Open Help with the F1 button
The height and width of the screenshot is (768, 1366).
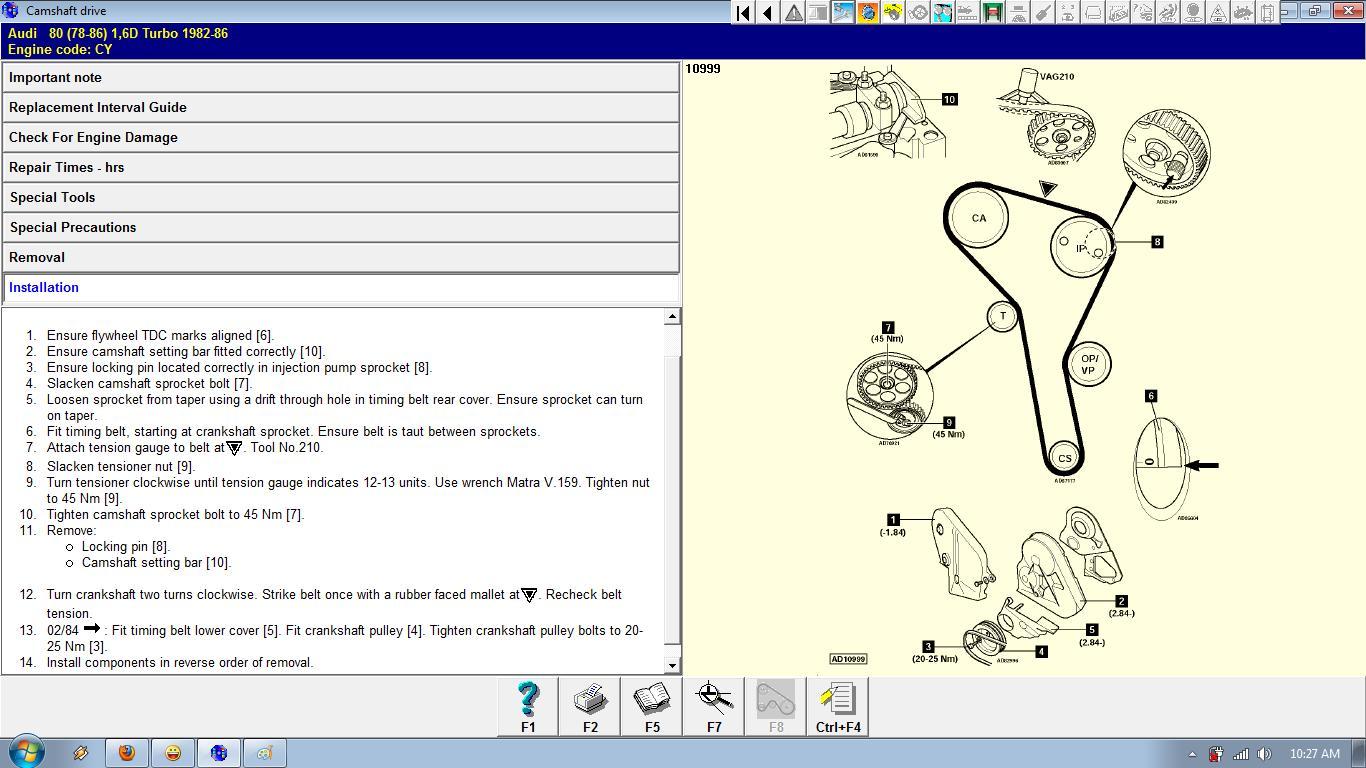point(528,707)
